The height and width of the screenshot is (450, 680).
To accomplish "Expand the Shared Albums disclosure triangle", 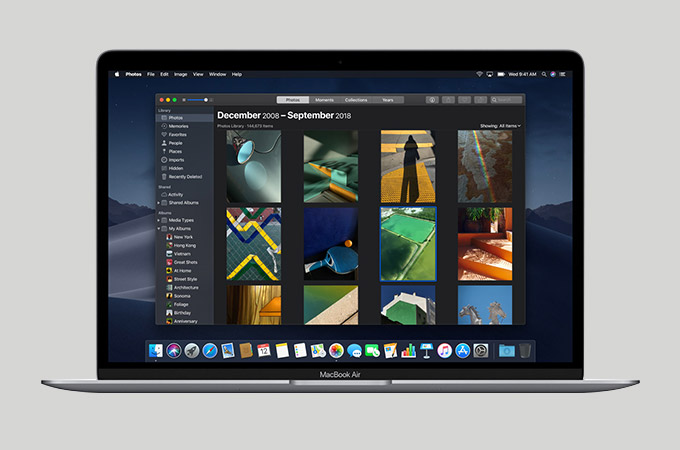I will (x=158, y=203).
